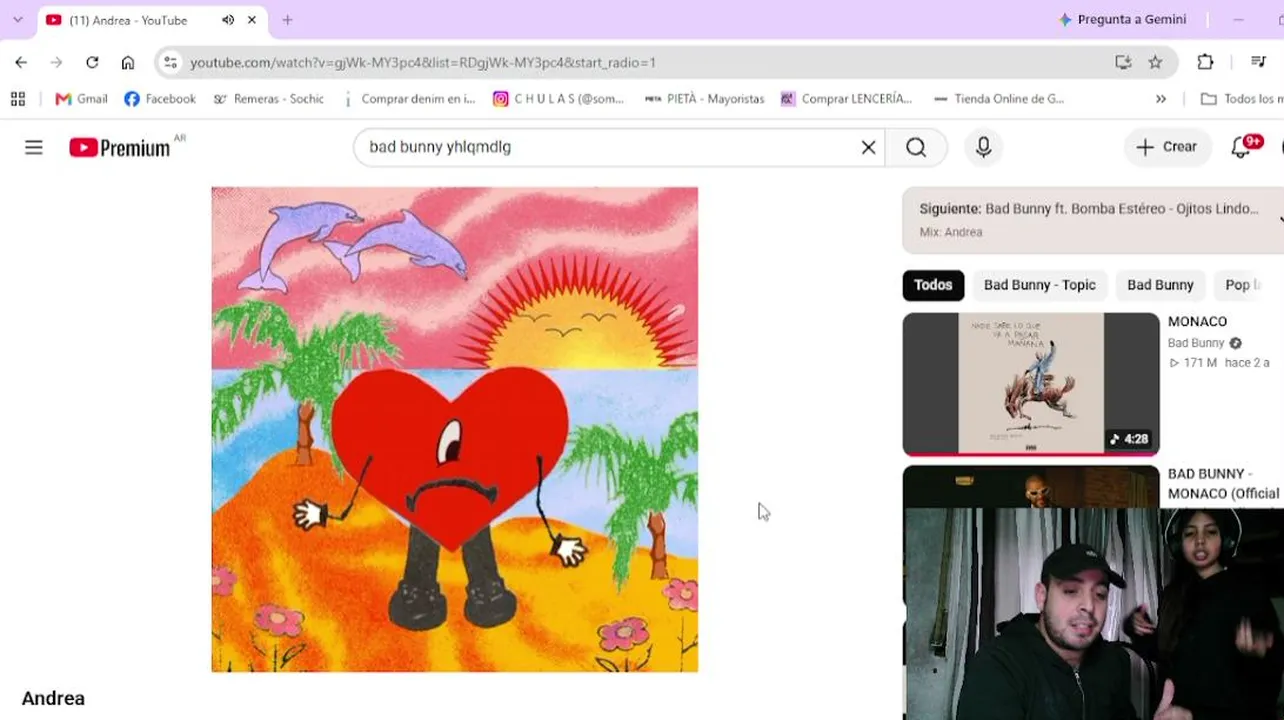
Task: Open a new browser tab
Action: 287,20
